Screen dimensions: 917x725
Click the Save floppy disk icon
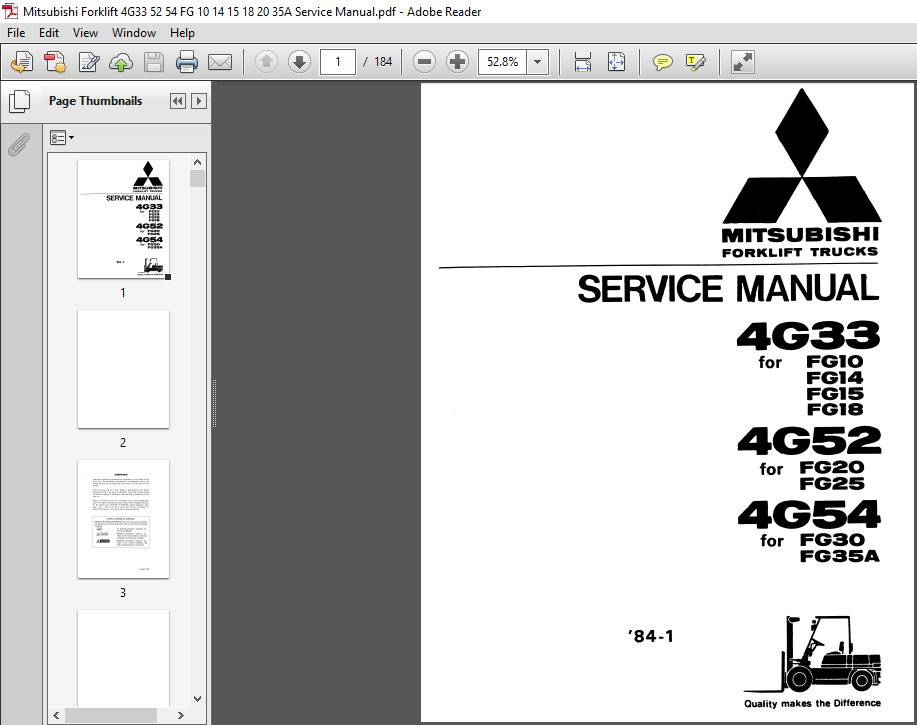click(154, 62)
